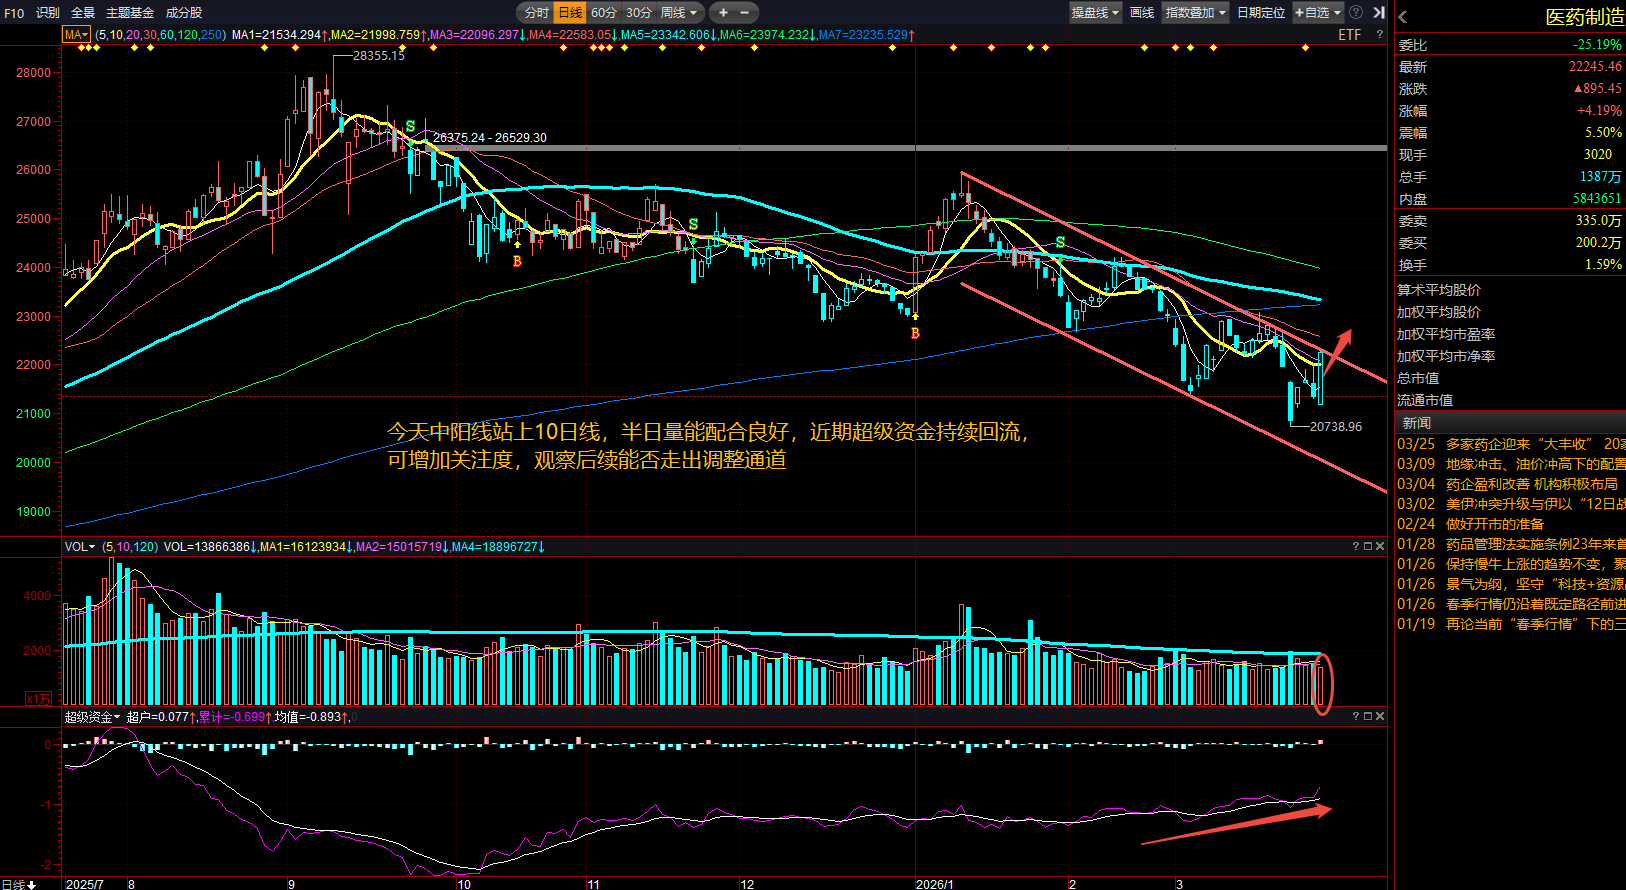Collapse the side panel with arrow icon

click(1379, 13)
